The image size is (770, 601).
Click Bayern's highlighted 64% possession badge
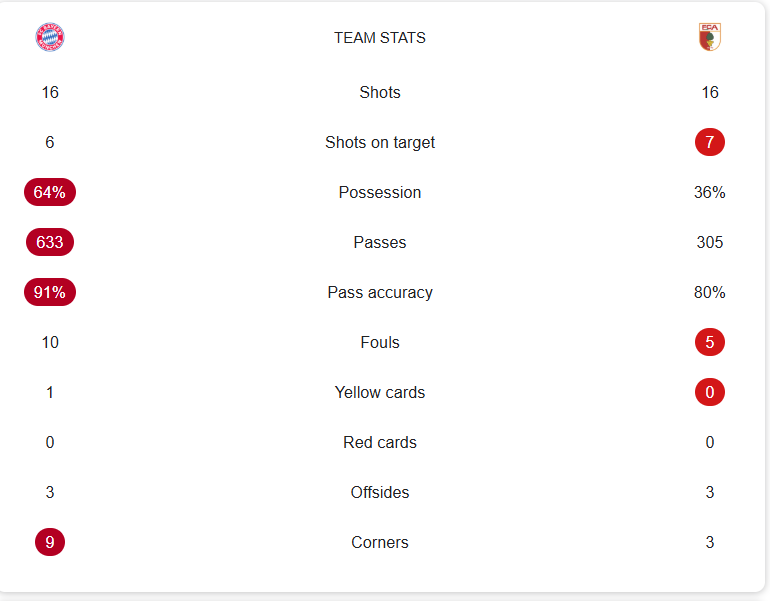click(50, 192)
